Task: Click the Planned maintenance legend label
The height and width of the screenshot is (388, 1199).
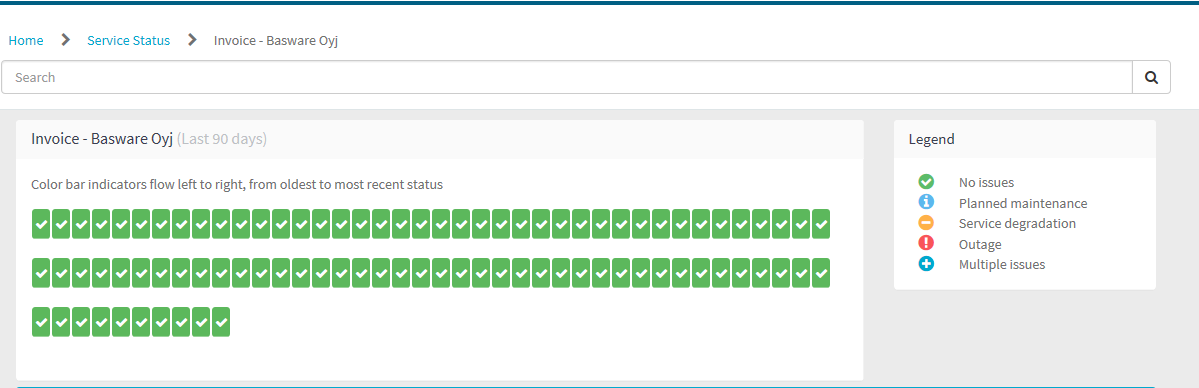Action: pyautogui.click(x=1022, y=203)
